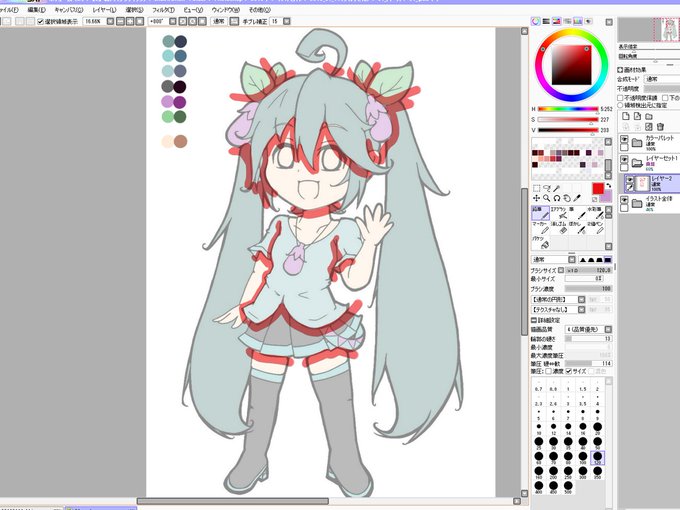Create a new layer folder icon

click(x=649, y=116)
